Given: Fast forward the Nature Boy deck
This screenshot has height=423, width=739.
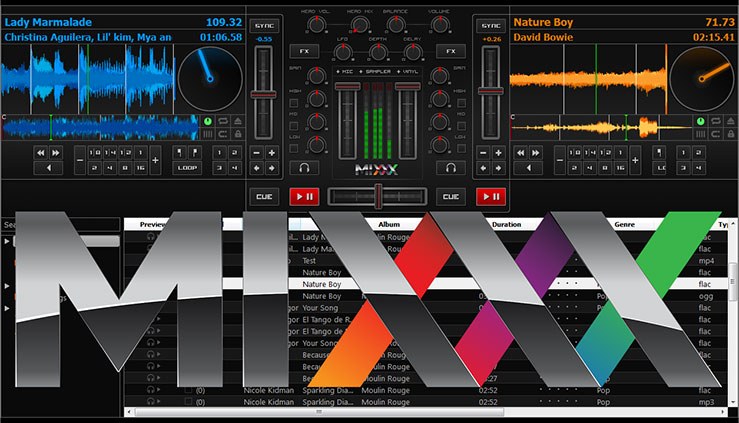Looking at the screenshot, I should [535, 153].
